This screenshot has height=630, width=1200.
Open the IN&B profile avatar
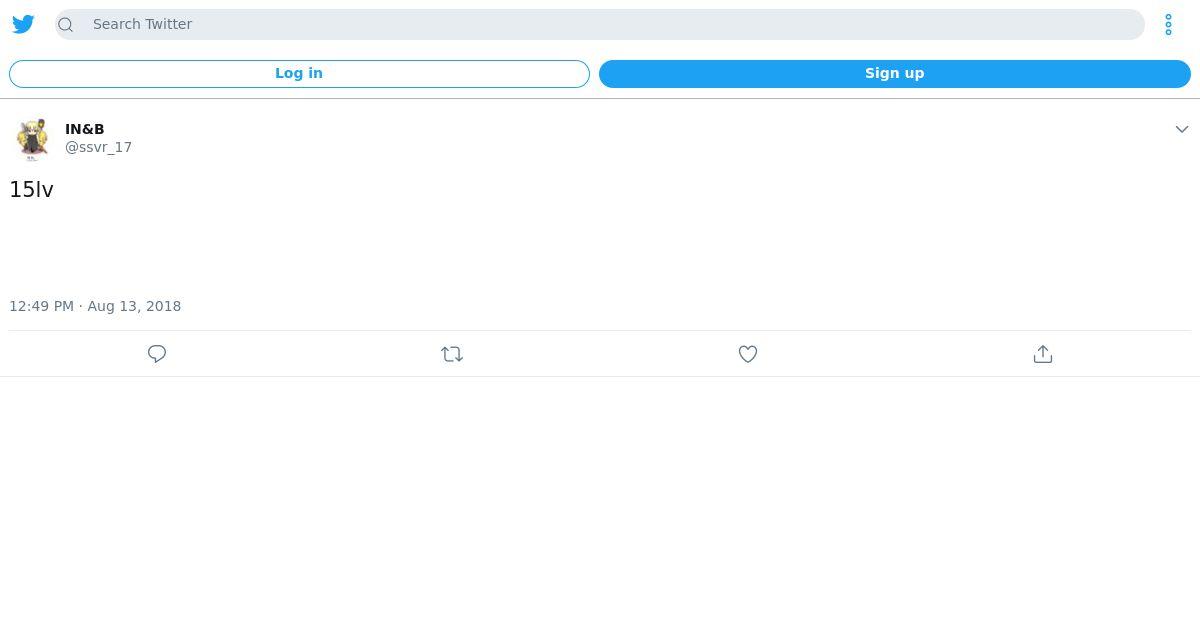click(32, 138)
